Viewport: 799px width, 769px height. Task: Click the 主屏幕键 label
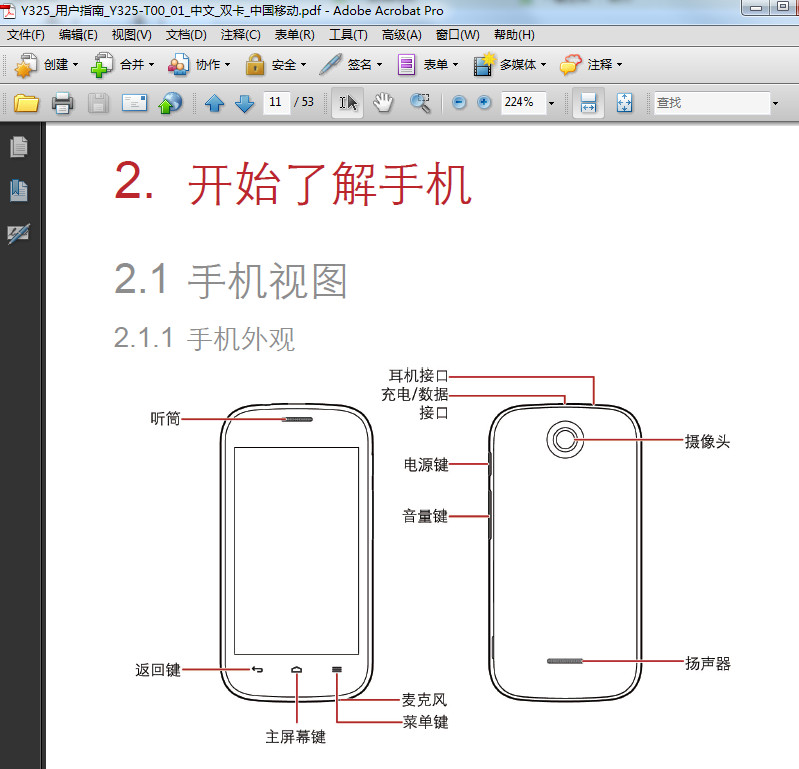click(x=296, y=736)
